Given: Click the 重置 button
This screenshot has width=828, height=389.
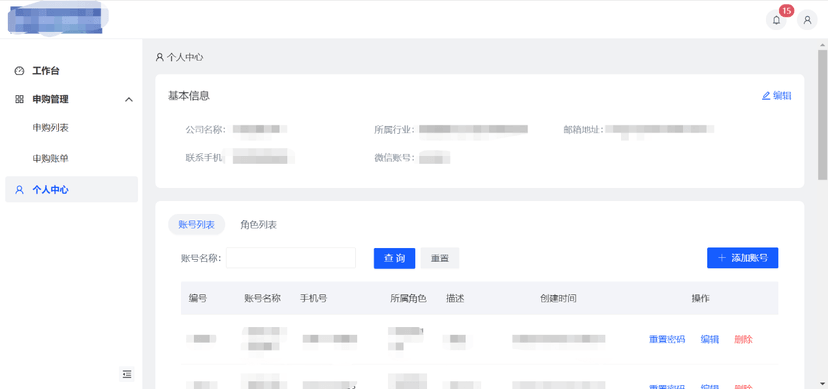Looking at the screenshot, I should pyautogui.click(x=440, y=259).
